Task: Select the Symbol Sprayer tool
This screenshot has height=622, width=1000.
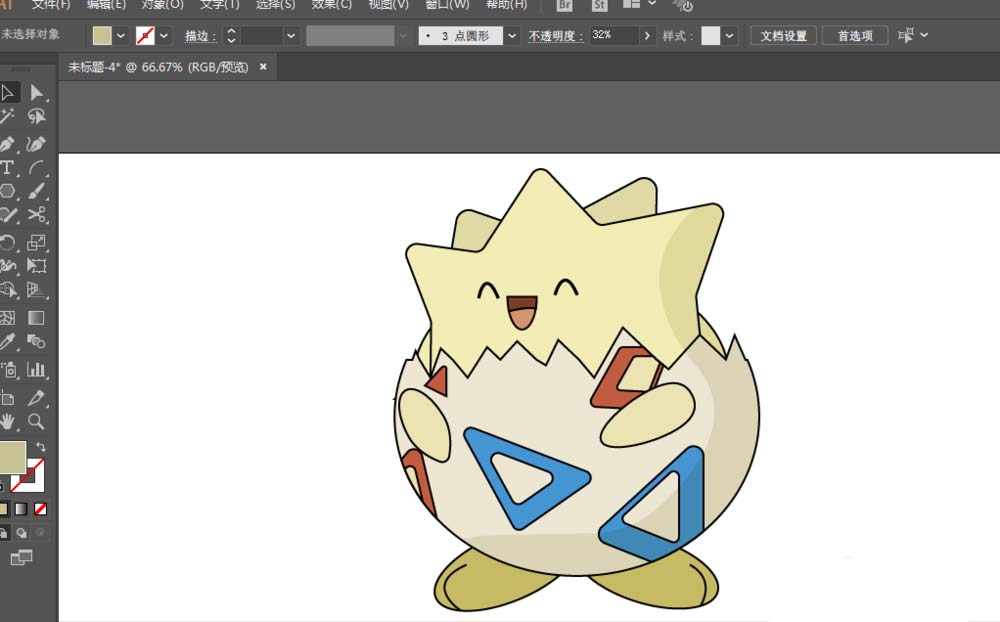Action: 8,370
